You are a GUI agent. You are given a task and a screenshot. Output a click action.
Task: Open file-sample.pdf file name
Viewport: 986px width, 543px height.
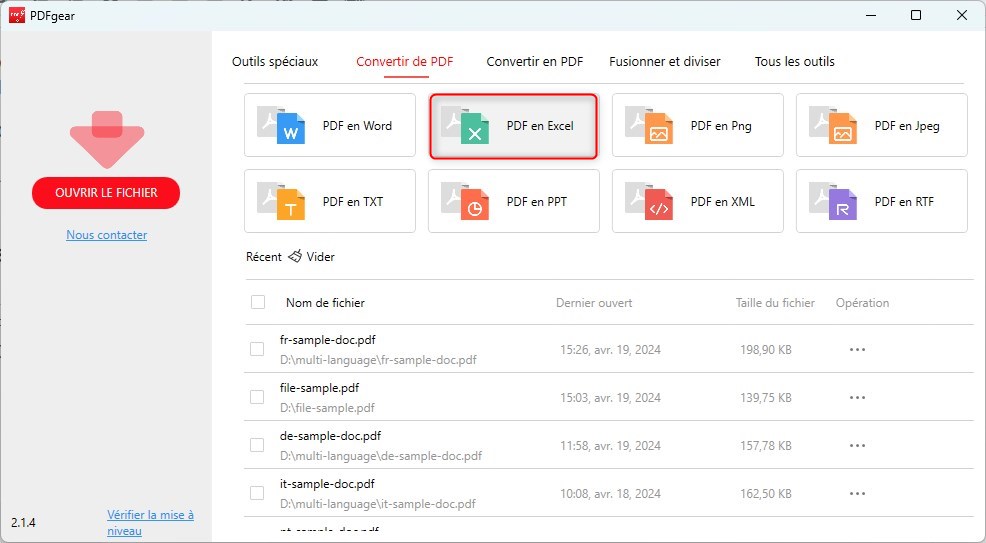pos(319,388)
